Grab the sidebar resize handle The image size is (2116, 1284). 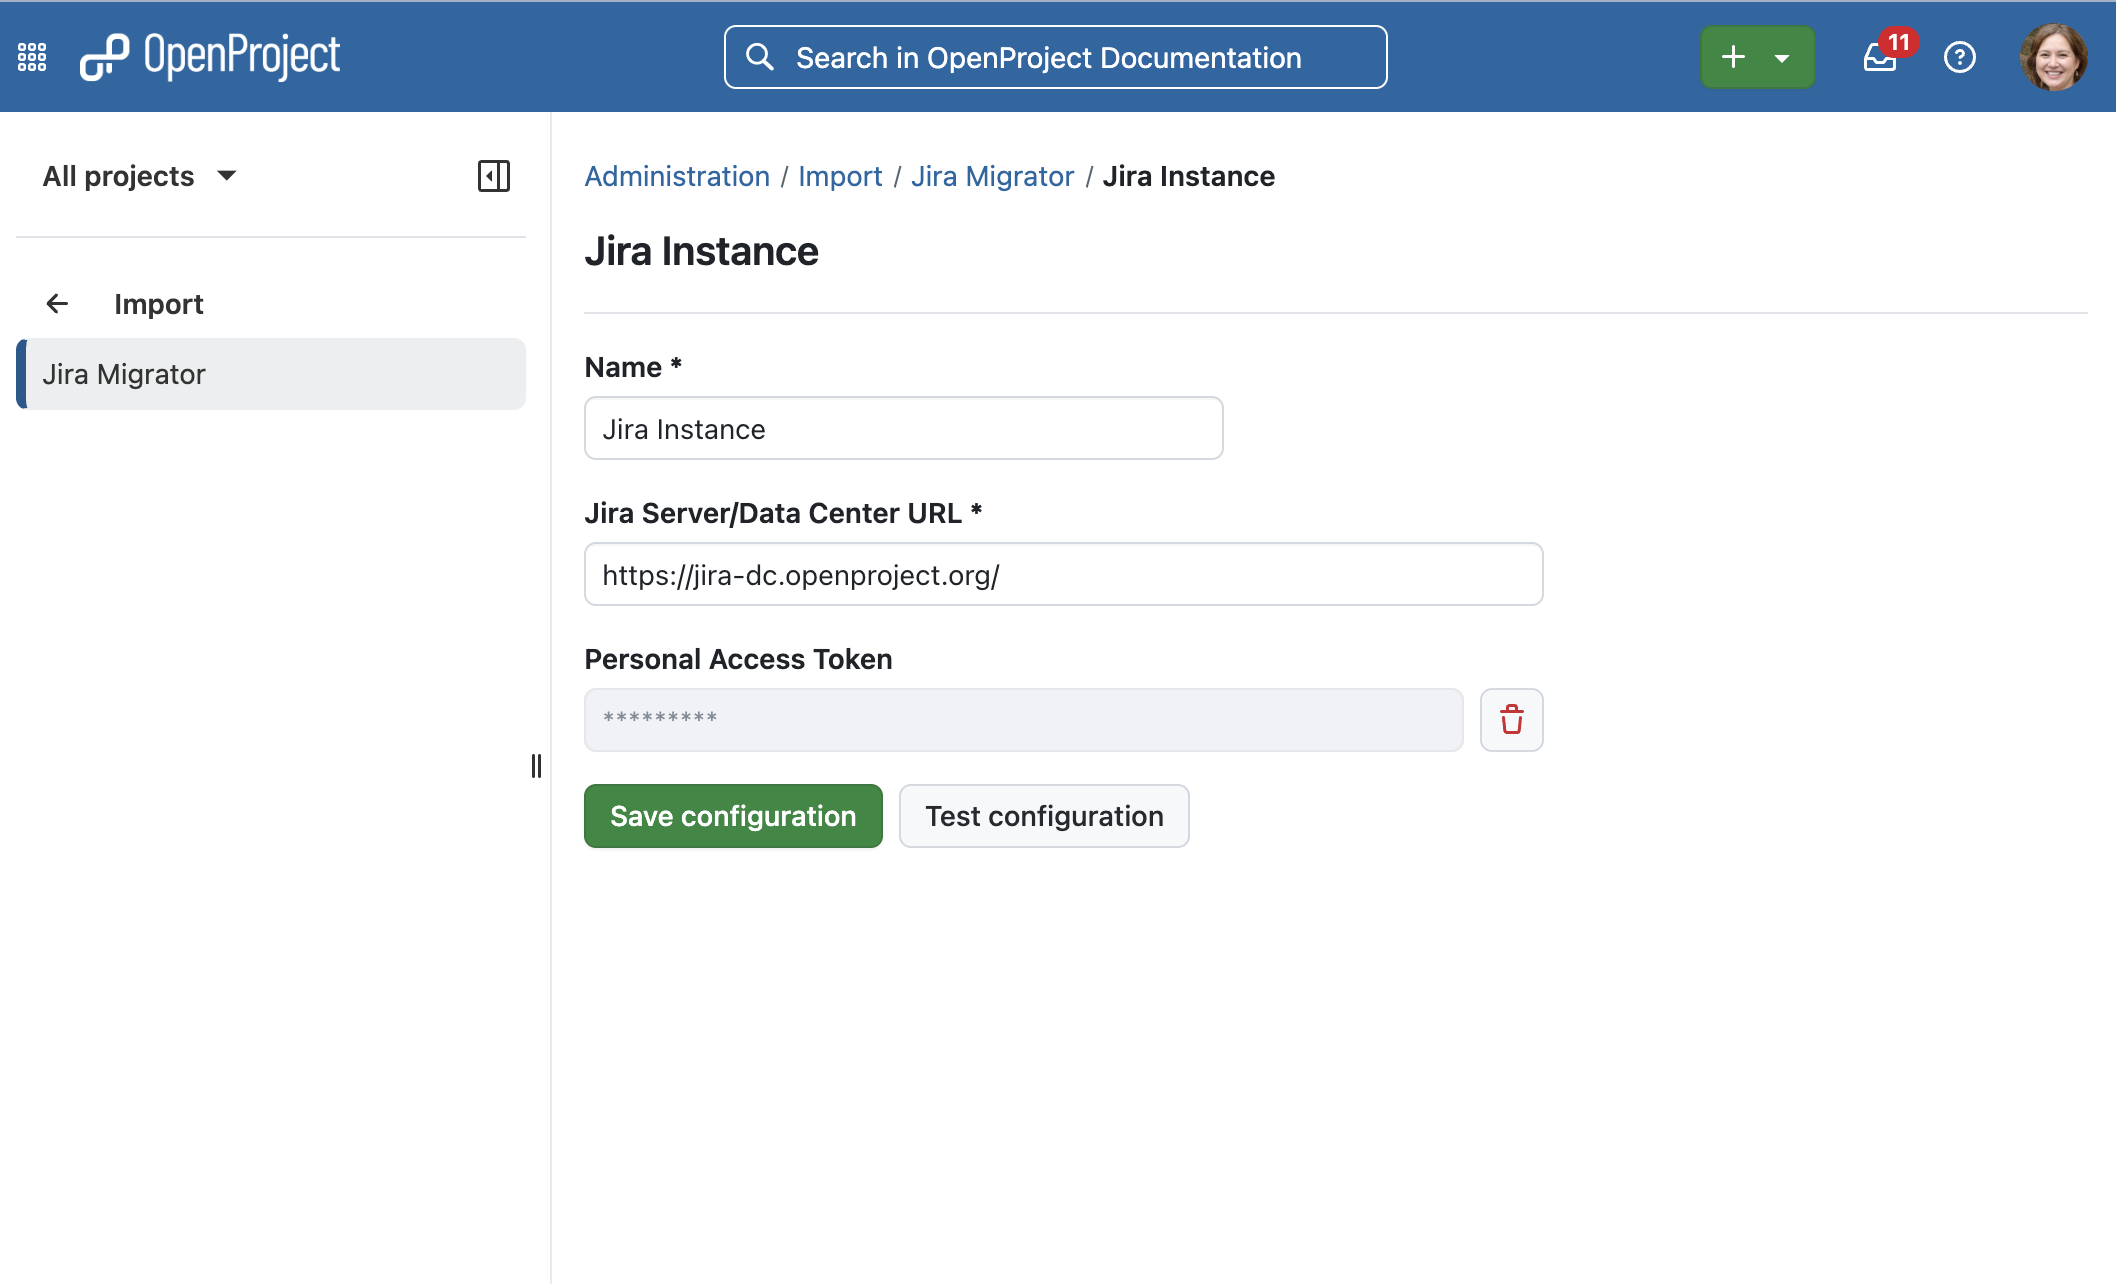pos(536,766)
